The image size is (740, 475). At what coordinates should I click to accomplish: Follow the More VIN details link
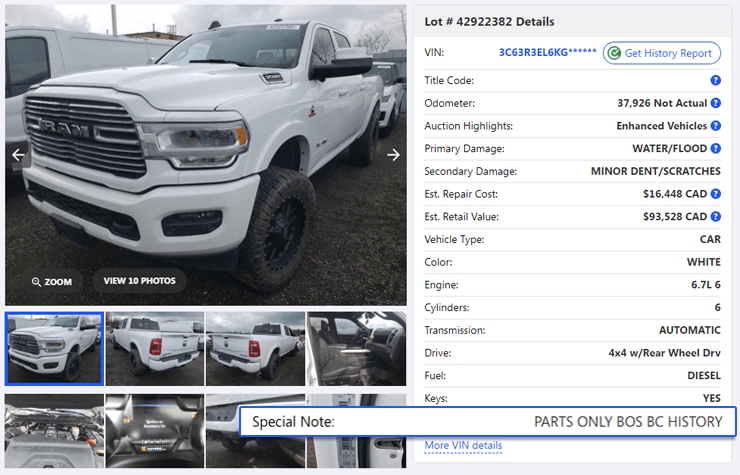pyautogui.click(x=463, y=445)
